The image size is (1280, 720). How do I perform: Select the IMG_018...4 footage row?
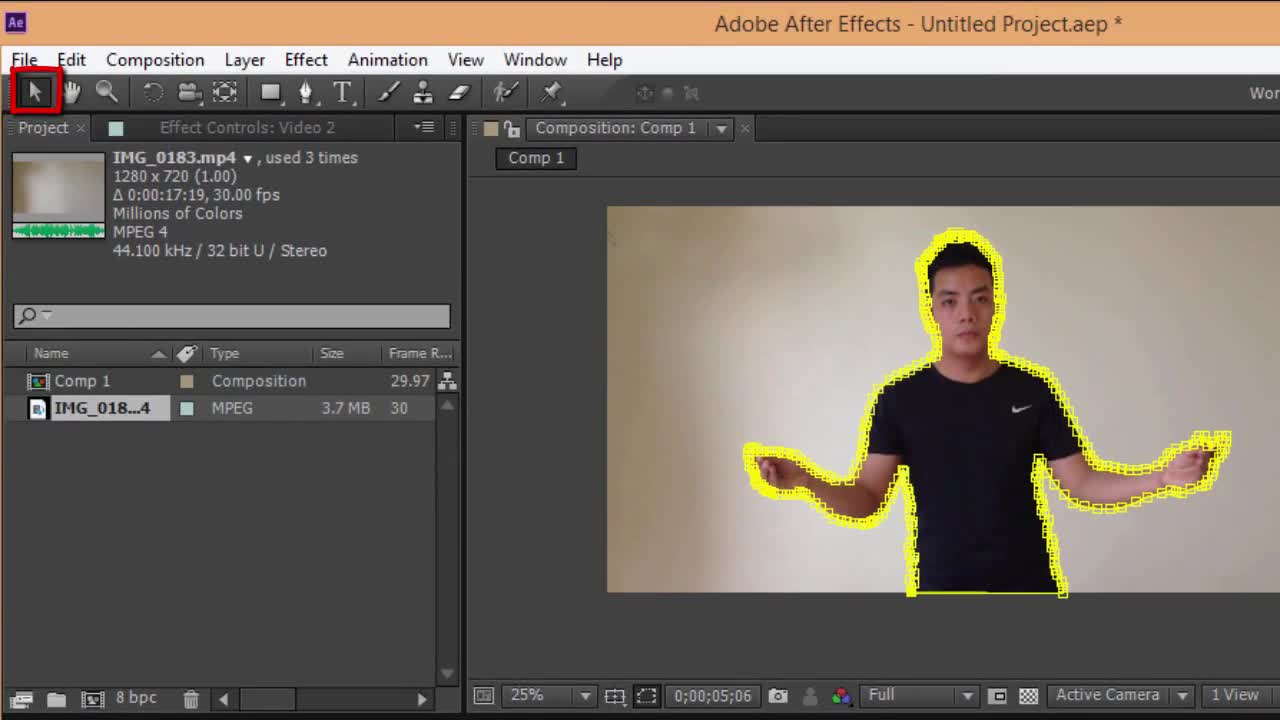pyautogui.click(x=220, y=408)
